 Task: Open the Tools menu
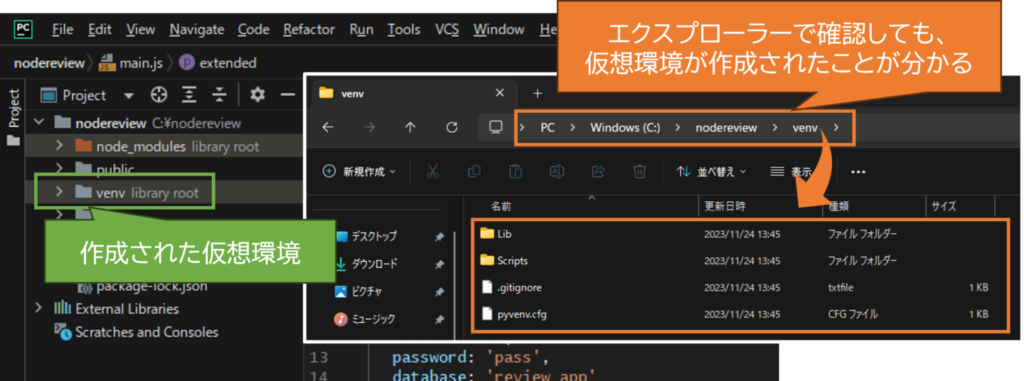(404, 29)
